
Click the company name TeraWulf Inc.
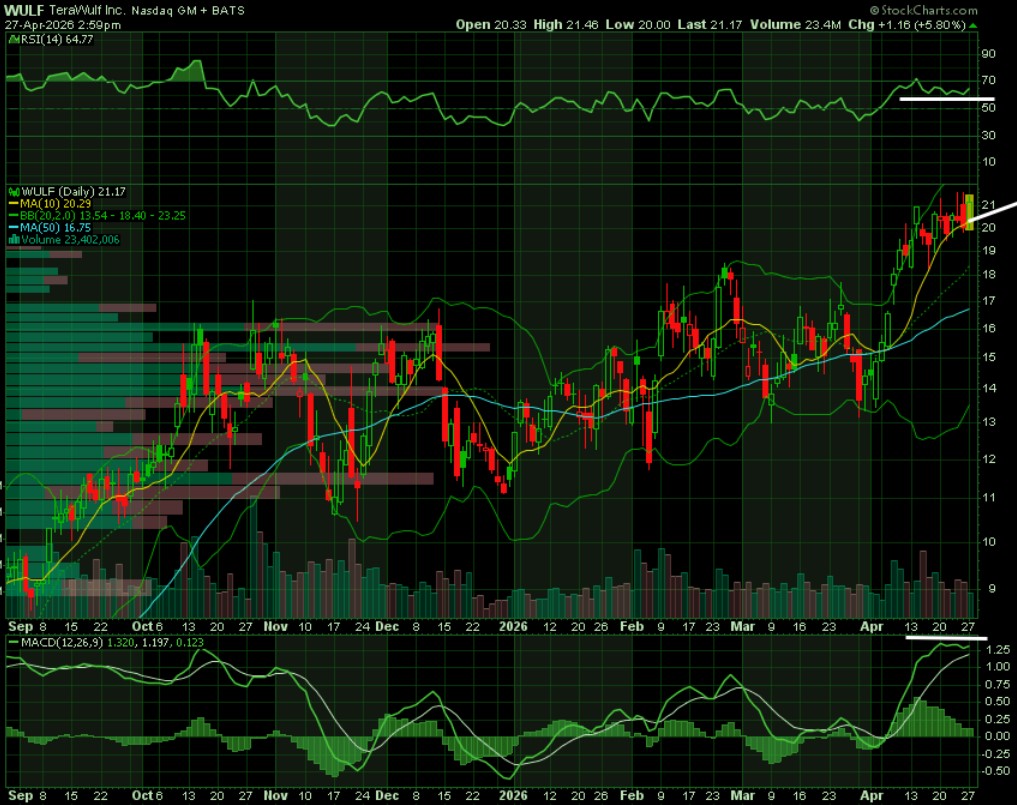click(88, 10)
